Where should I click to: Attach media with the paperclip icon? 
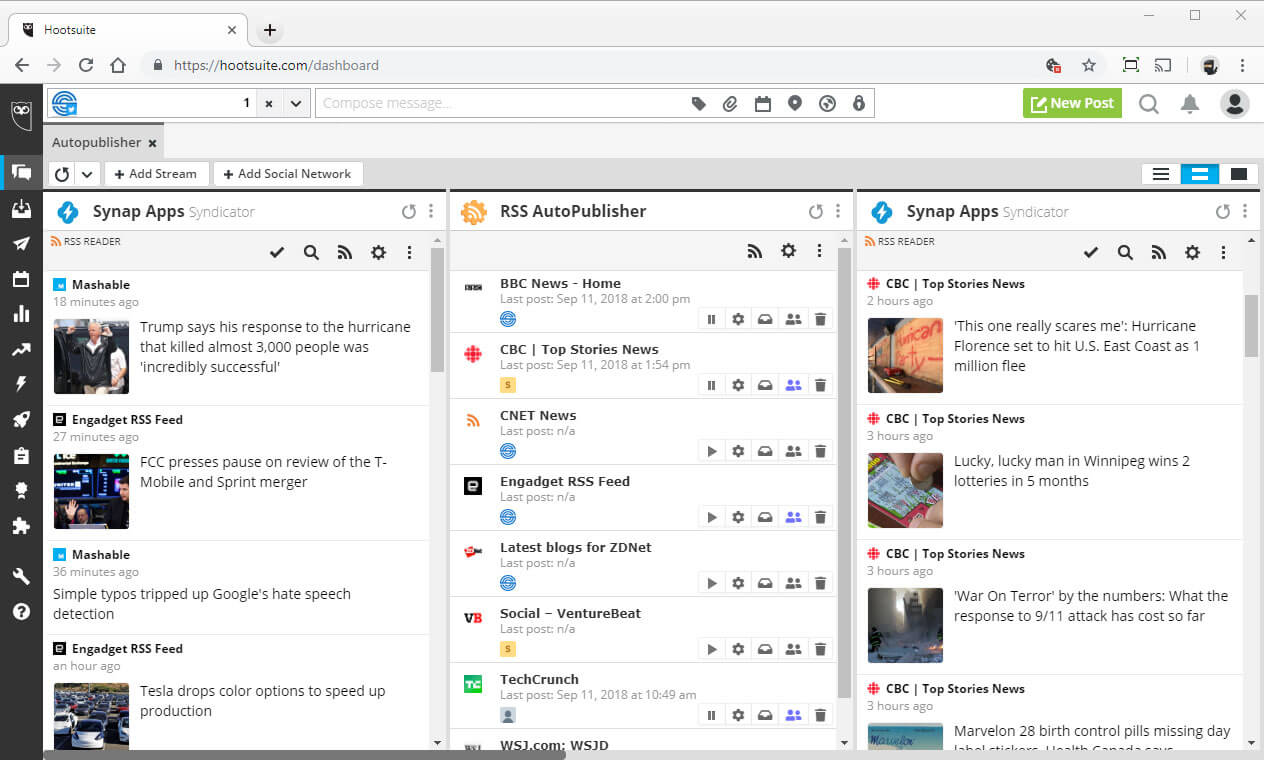coord(730,103)
